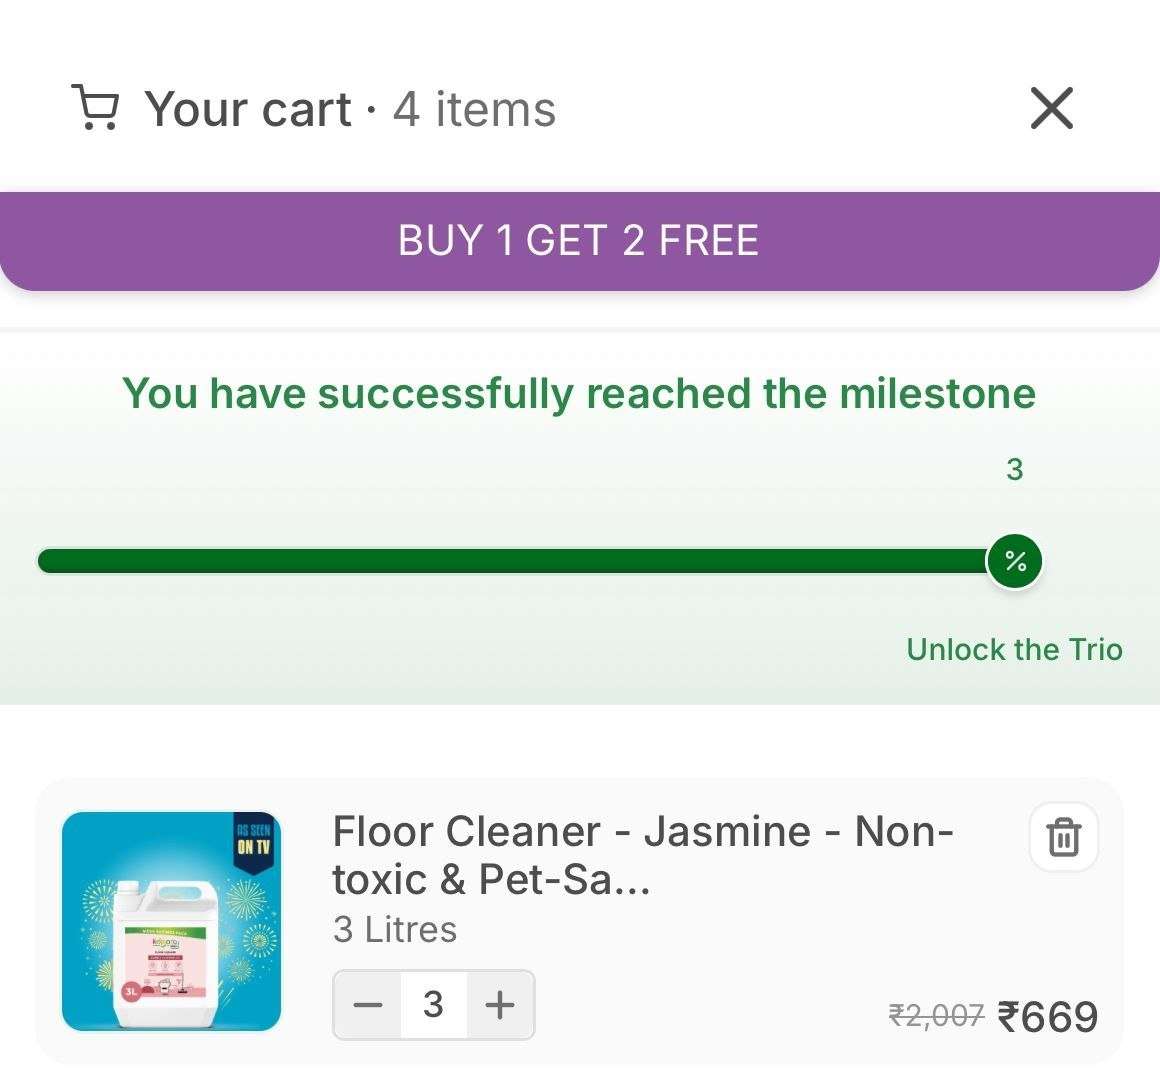Image resolution: width=1160 pixels, height=1071 pixels.
Task: Click the '4 items' count text
Action: point(474,109)
